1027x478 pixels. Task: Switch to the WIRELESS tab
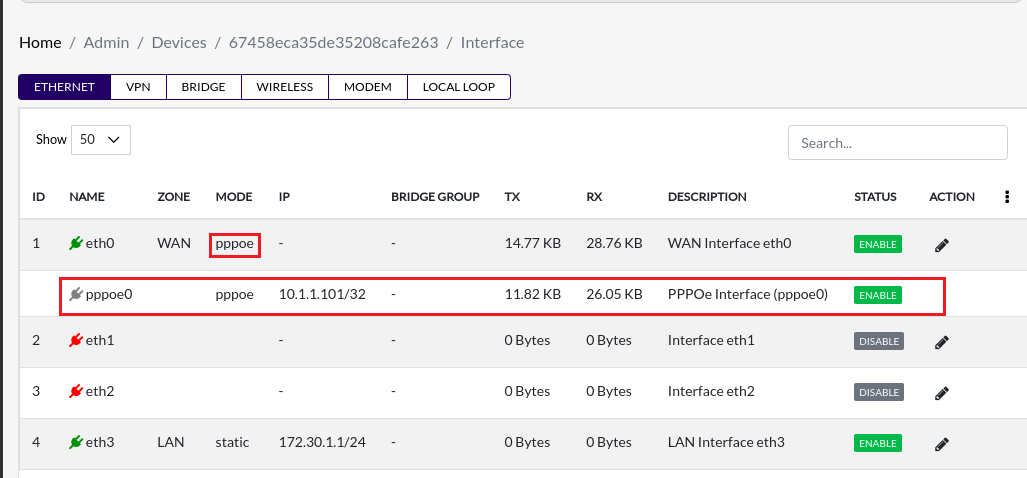pos(284,87)
